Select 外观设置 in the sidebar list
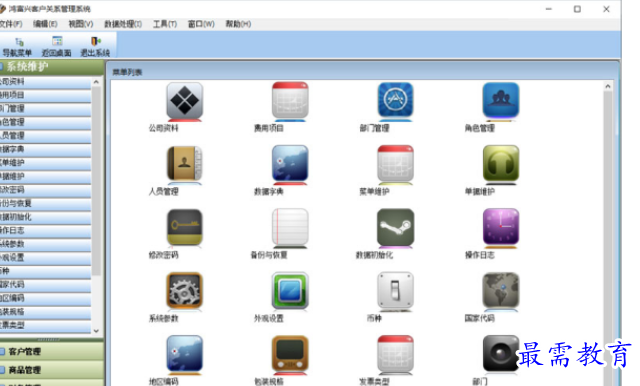640x386 pixels. click(45, 257)
